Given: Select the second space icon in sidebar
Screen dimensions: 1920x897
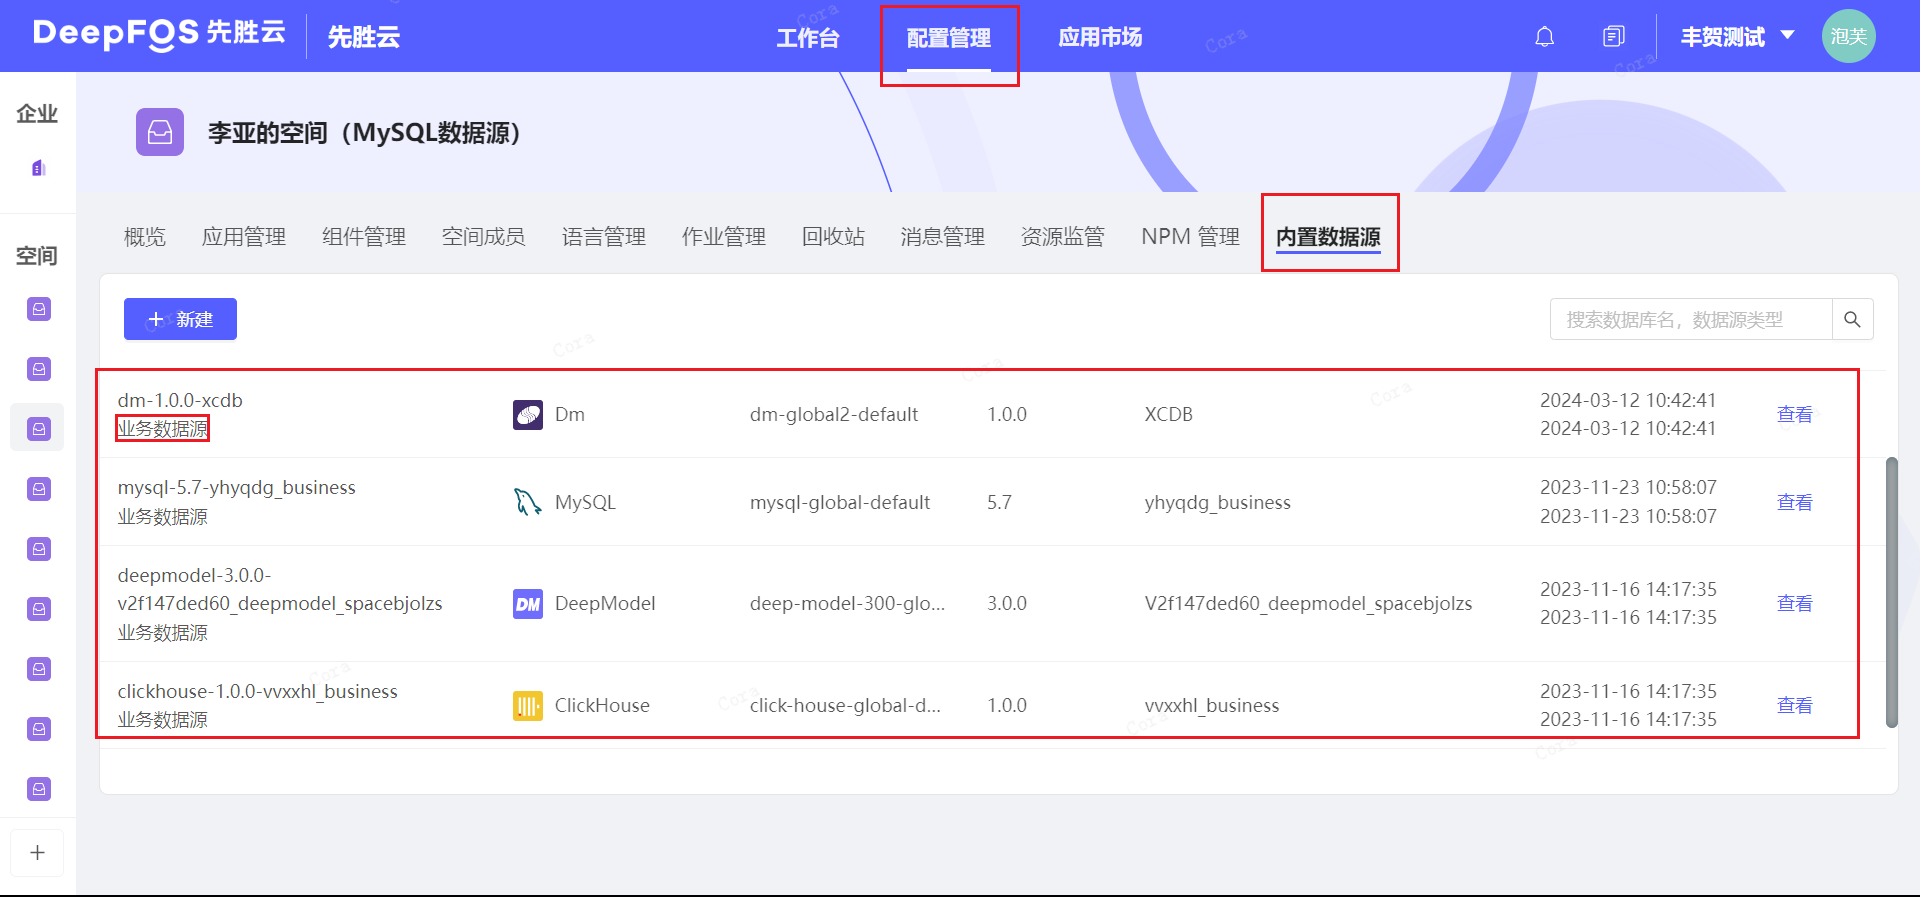Looking at the screenshot, I should (38, 369).
